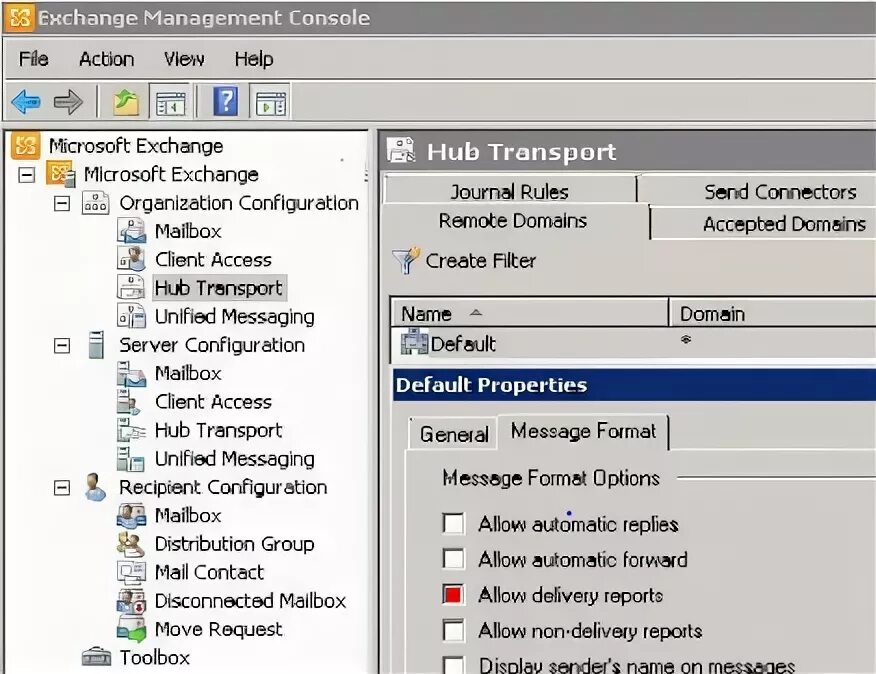
Task: Enable Allow non-delivery reports checkbox
Action: coord(453,630)
